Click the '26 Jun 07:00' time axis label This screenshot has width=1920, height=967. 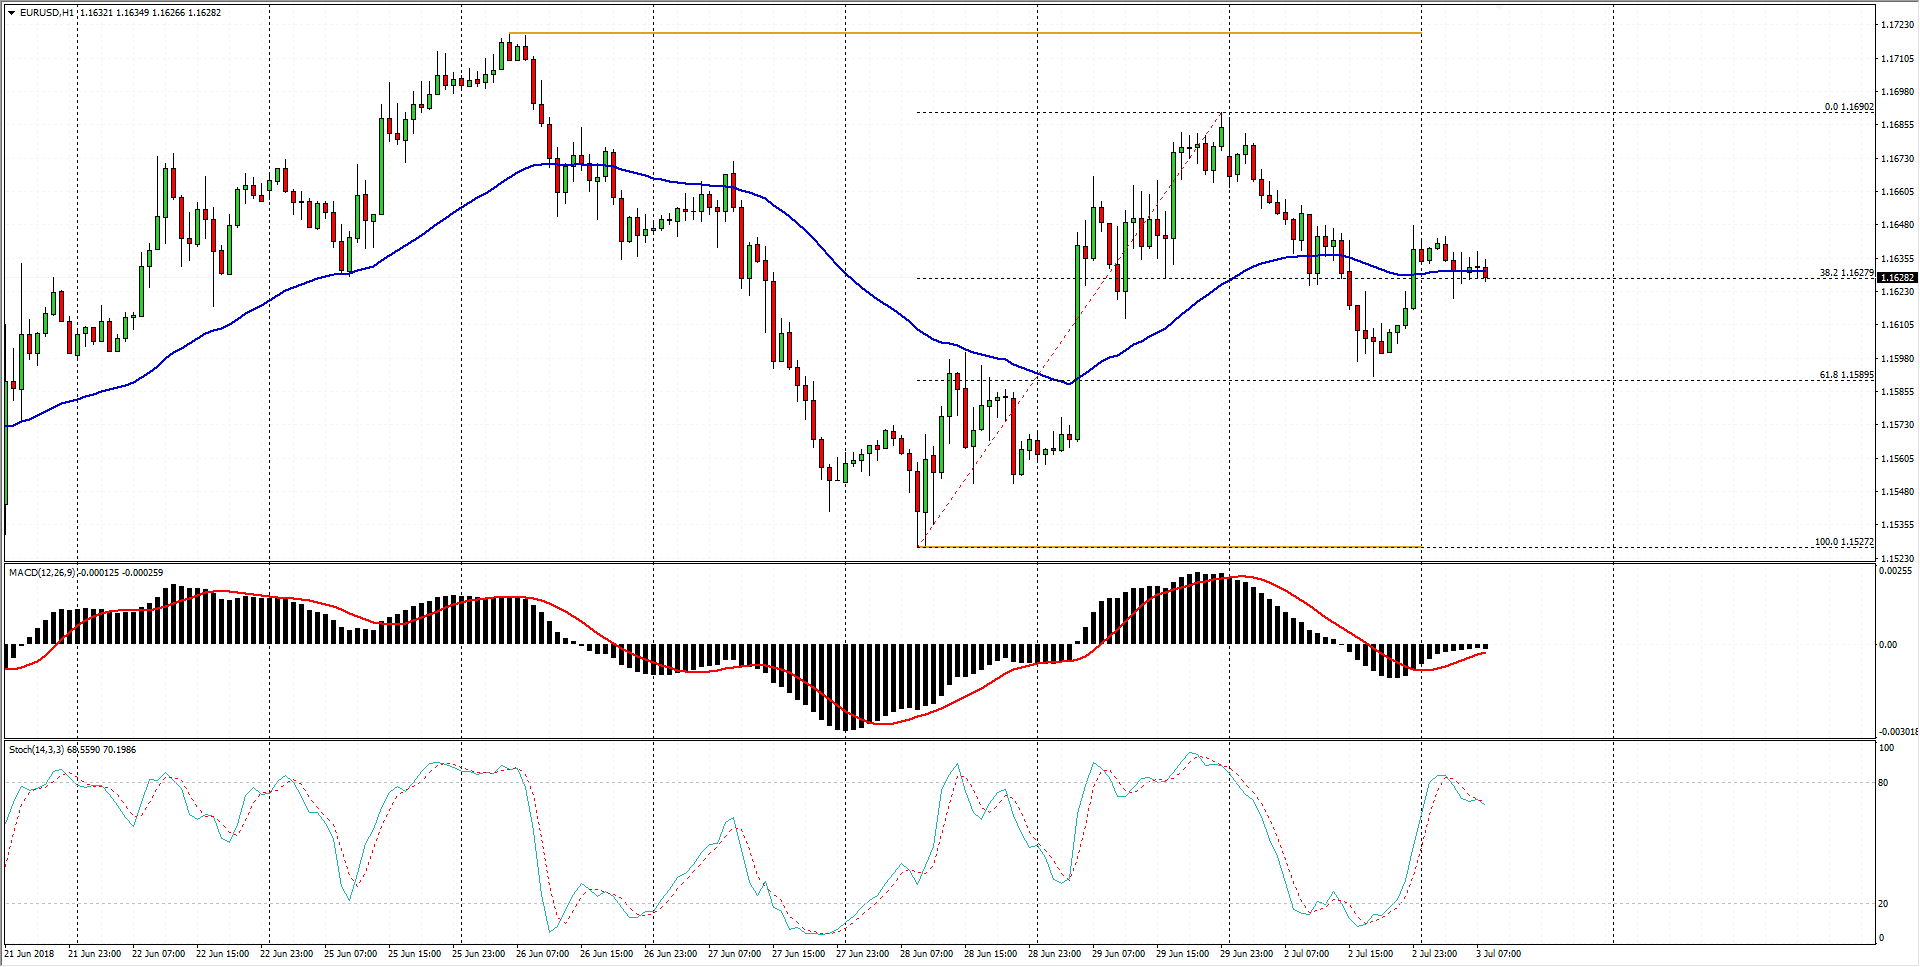542,954
